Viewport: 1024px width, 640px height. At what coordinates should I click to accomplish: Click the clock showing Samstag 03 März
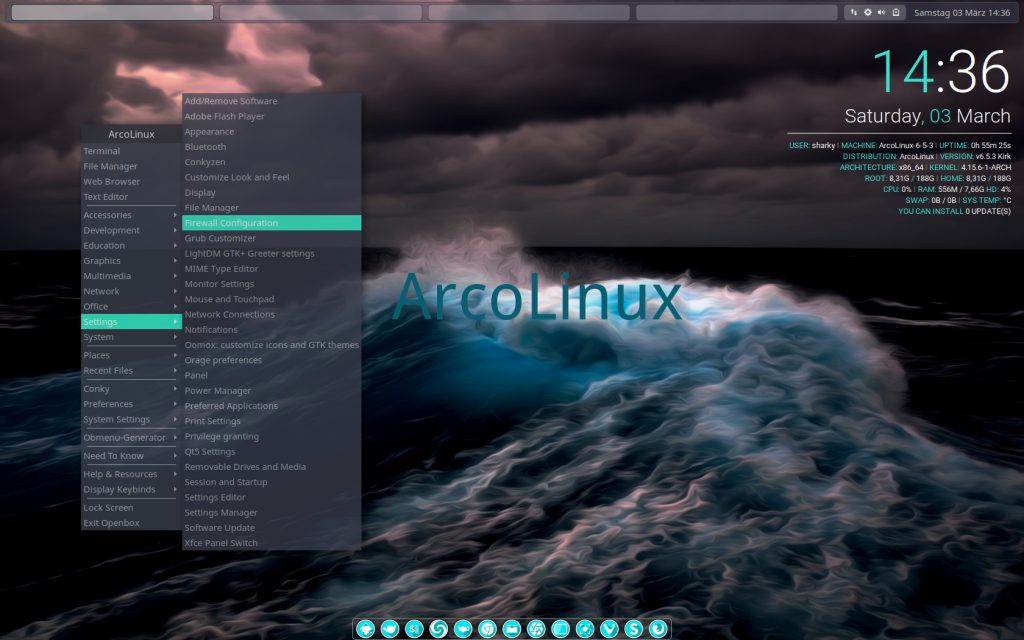click(963, 12)
